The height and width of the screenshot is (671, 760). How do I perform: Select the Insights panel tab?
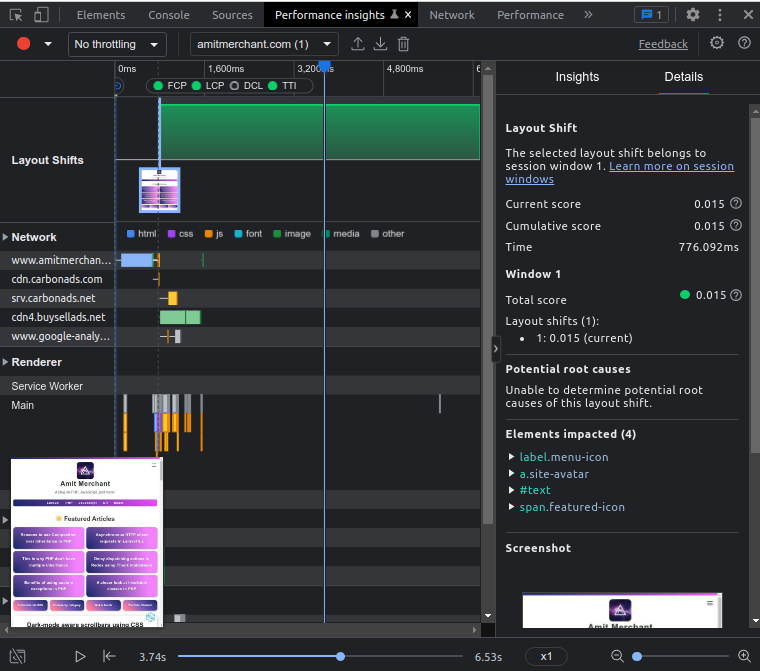coord(577,77)
